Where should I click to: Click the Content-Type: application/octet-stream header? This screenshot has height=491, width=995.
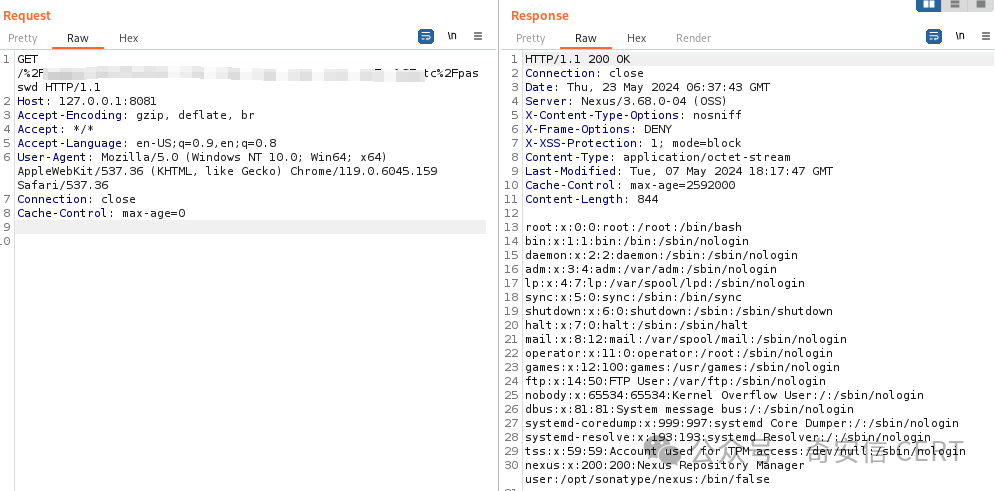[658, 157]
